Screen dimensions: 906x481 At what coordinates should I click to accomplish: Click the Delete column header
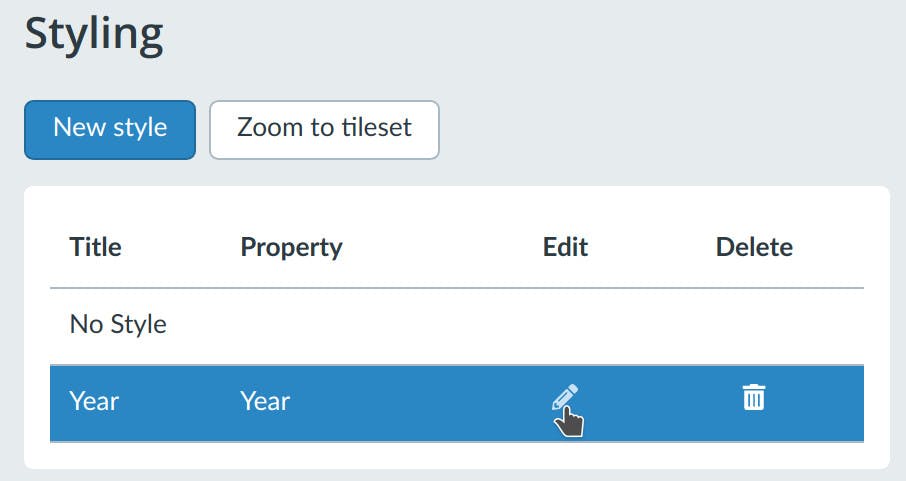point(754,247)
